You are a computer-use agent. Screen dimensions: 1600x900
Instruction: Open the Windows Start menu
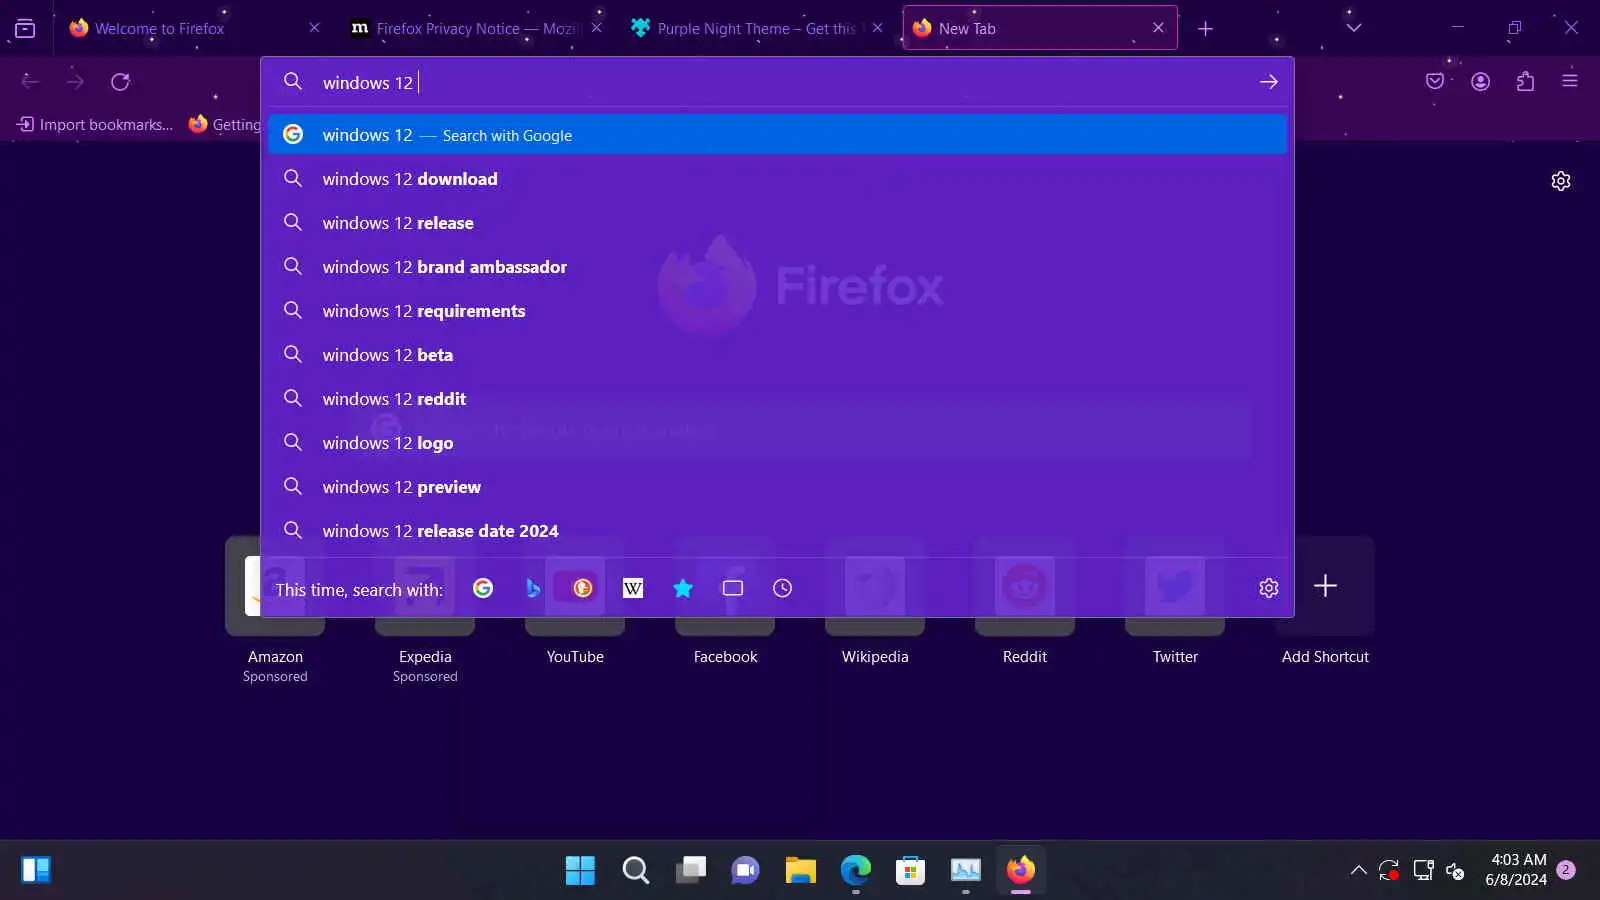[x=580, y=870]
